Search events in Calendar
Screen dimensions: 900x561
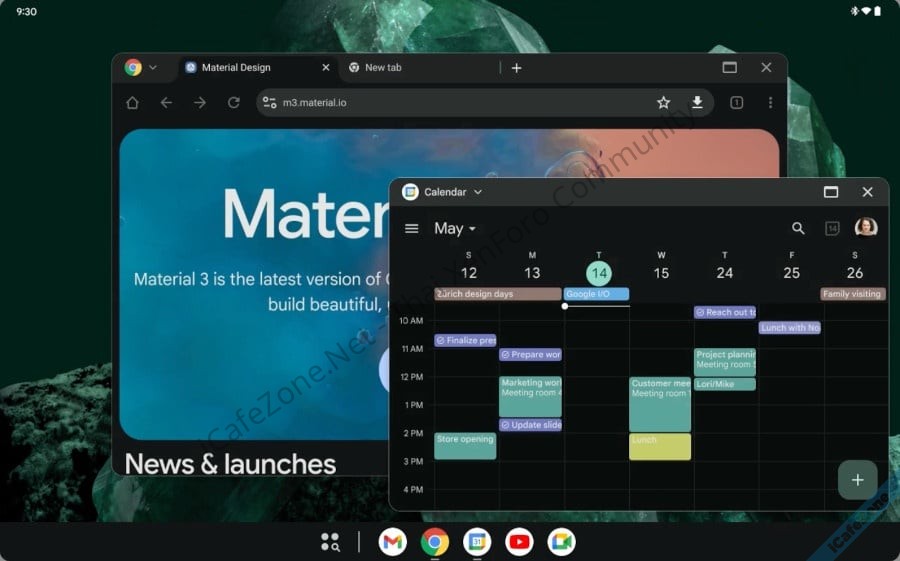click(798, 228)
